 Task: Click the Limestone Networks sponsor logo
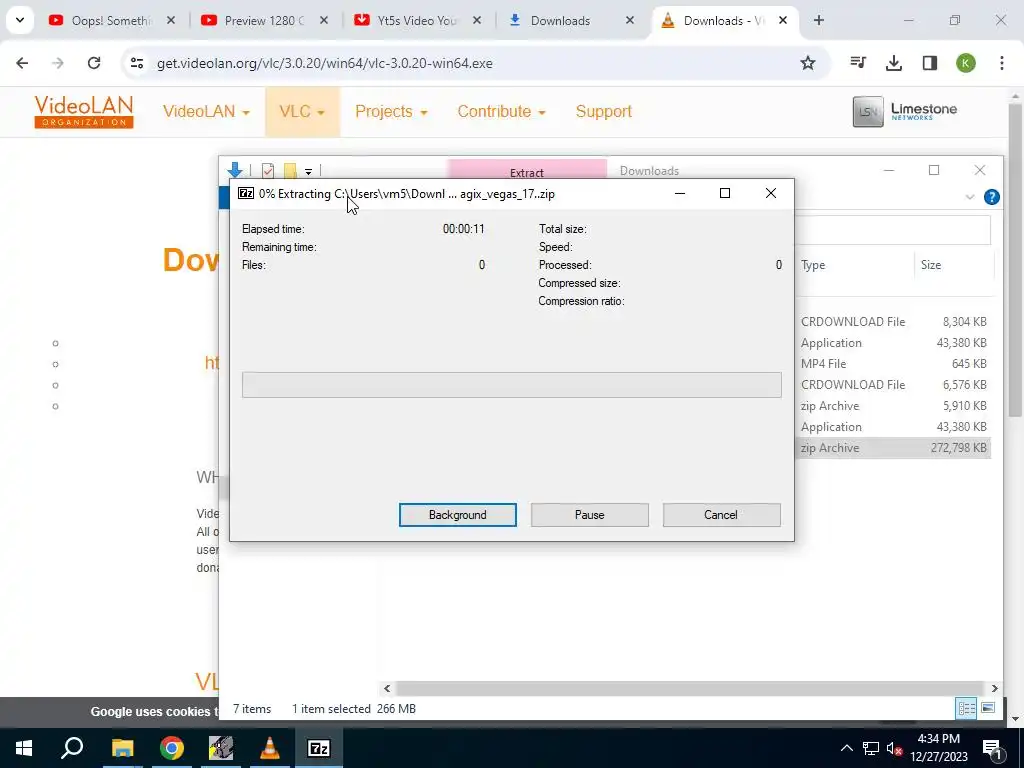tap(904, 112)
